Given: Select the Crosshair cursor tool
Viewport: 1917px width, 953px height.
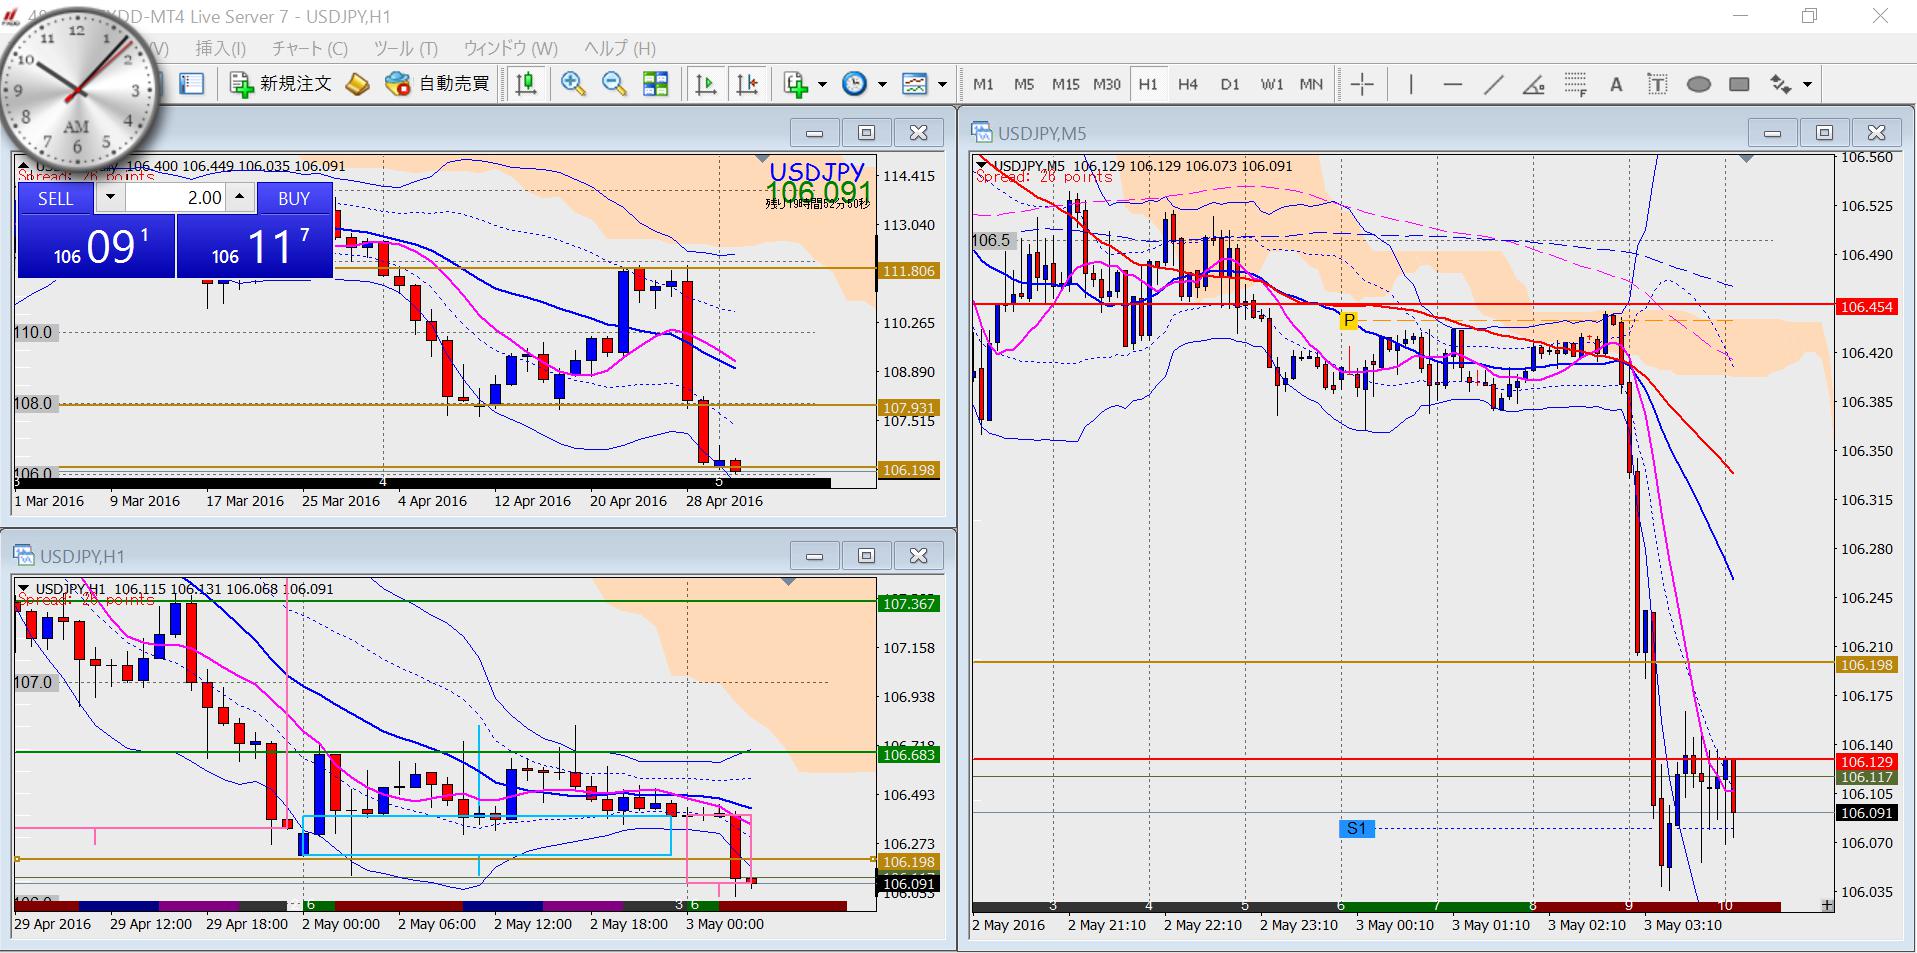Looking at the screenshot, I should click(x=1362, y=84).
